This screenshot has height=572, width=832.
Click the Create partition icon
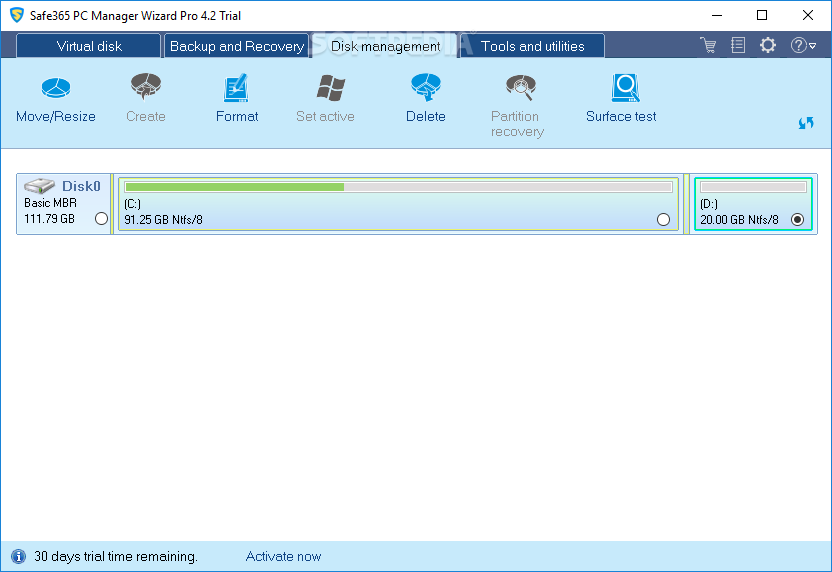click(x=146, y=87)
